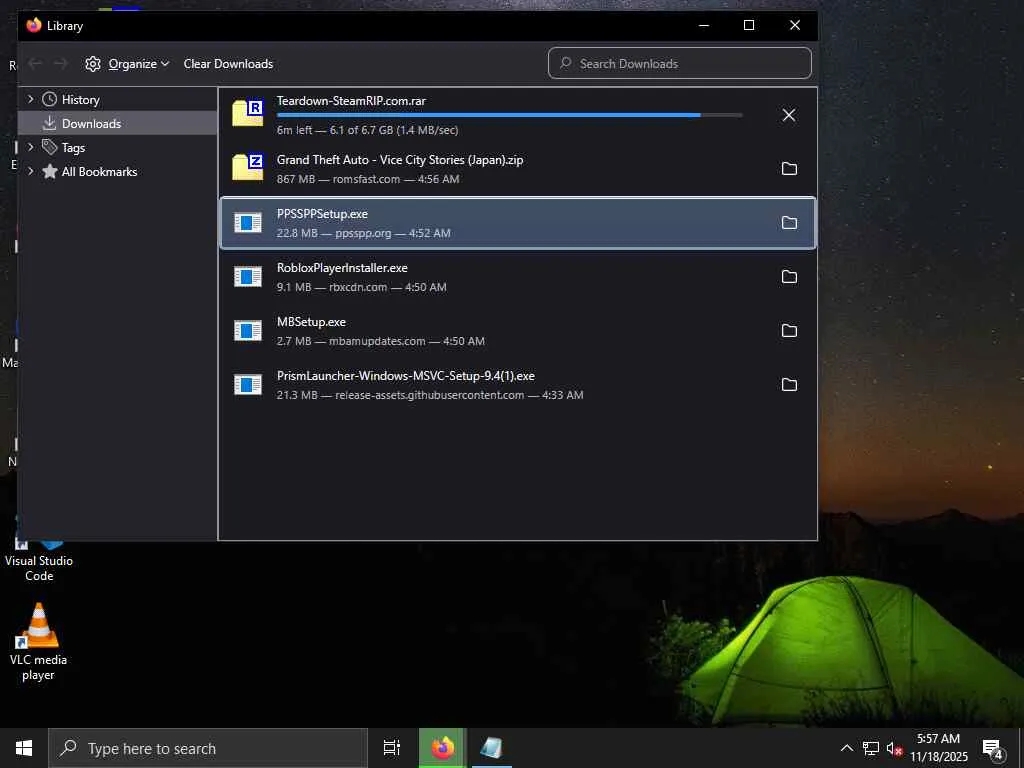Expand the History tree node
The height and width of the screenshot is (768, 1024).
(30, 99)
